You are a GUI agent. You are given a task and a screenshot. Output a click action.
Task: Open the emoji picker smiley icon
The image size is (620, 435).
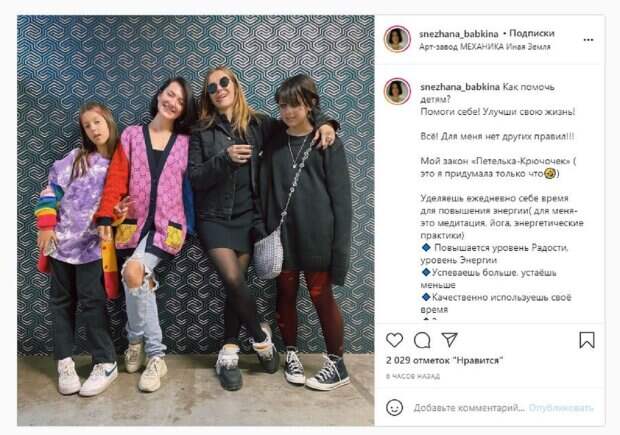pos(394,407)
